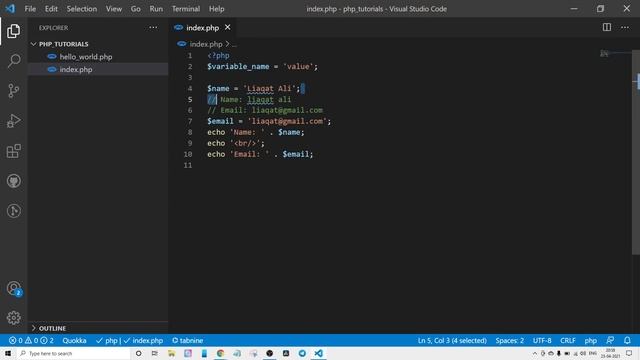The image size is (640, 360).
Task: Click line number 10 in gutter
Action: click(x=188, y=154)
